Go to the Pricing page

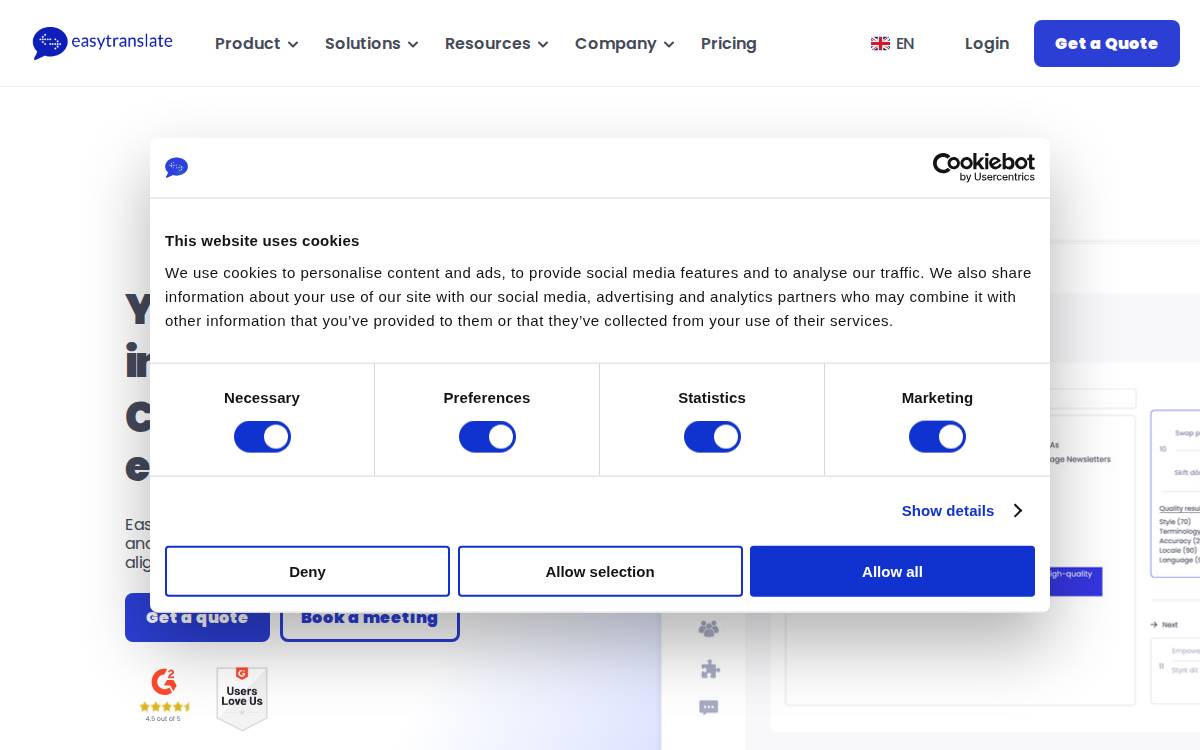pos(729,44)
